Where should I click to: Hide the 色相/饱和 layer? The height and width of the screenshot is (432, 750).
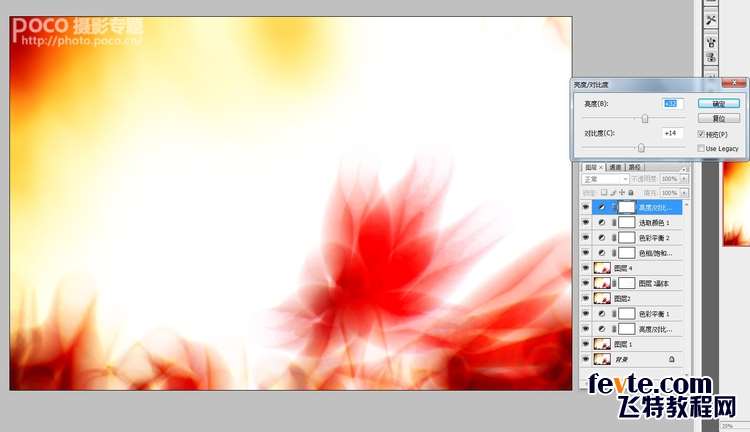pos(585,253)
